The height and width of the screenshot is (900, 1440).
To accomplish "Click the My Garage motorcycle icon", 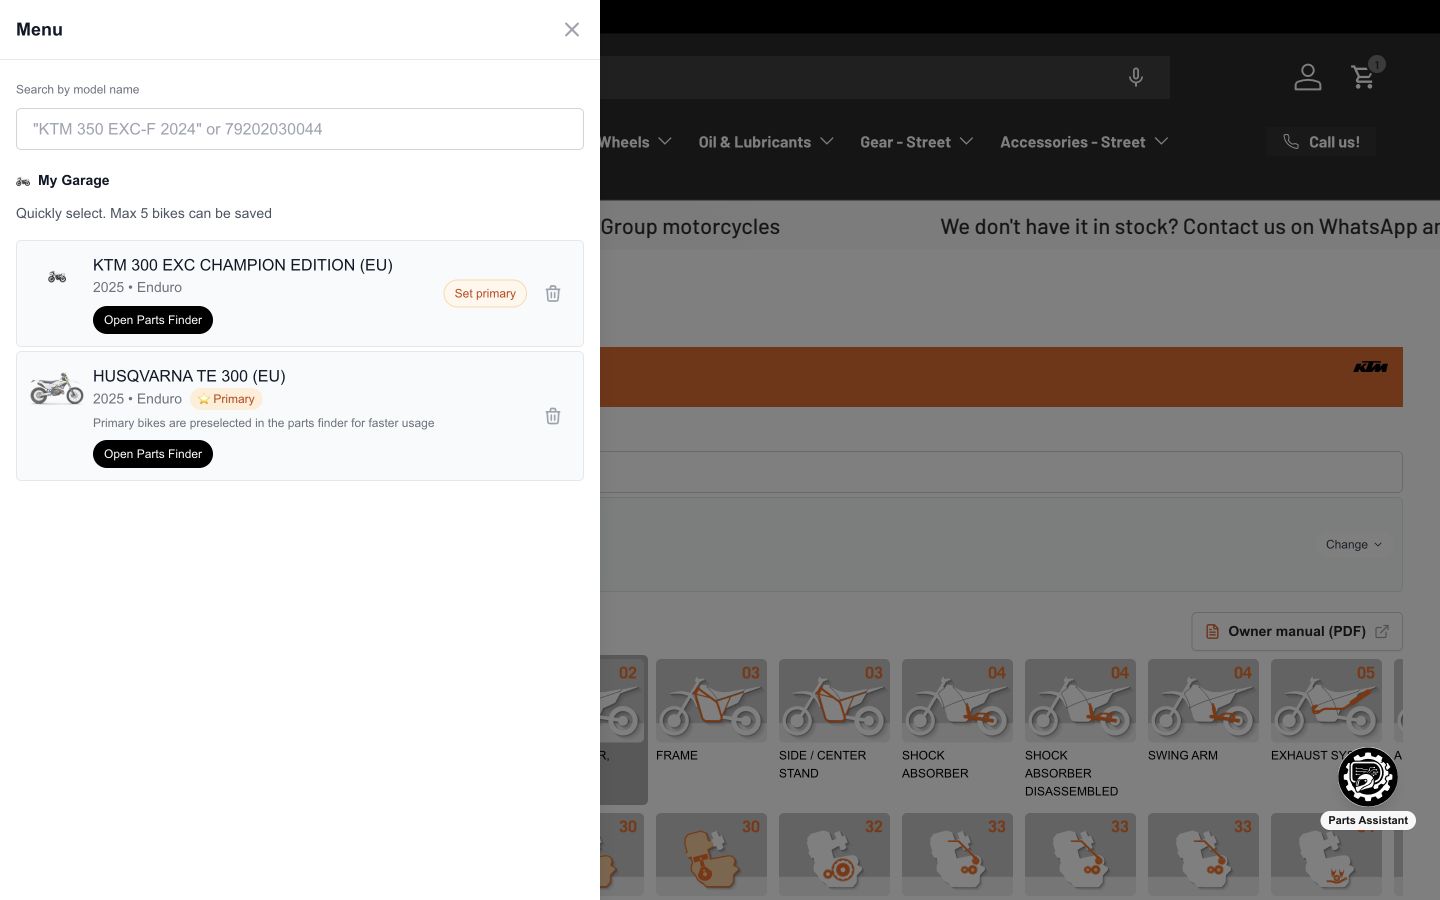I will tap(23, 181).
